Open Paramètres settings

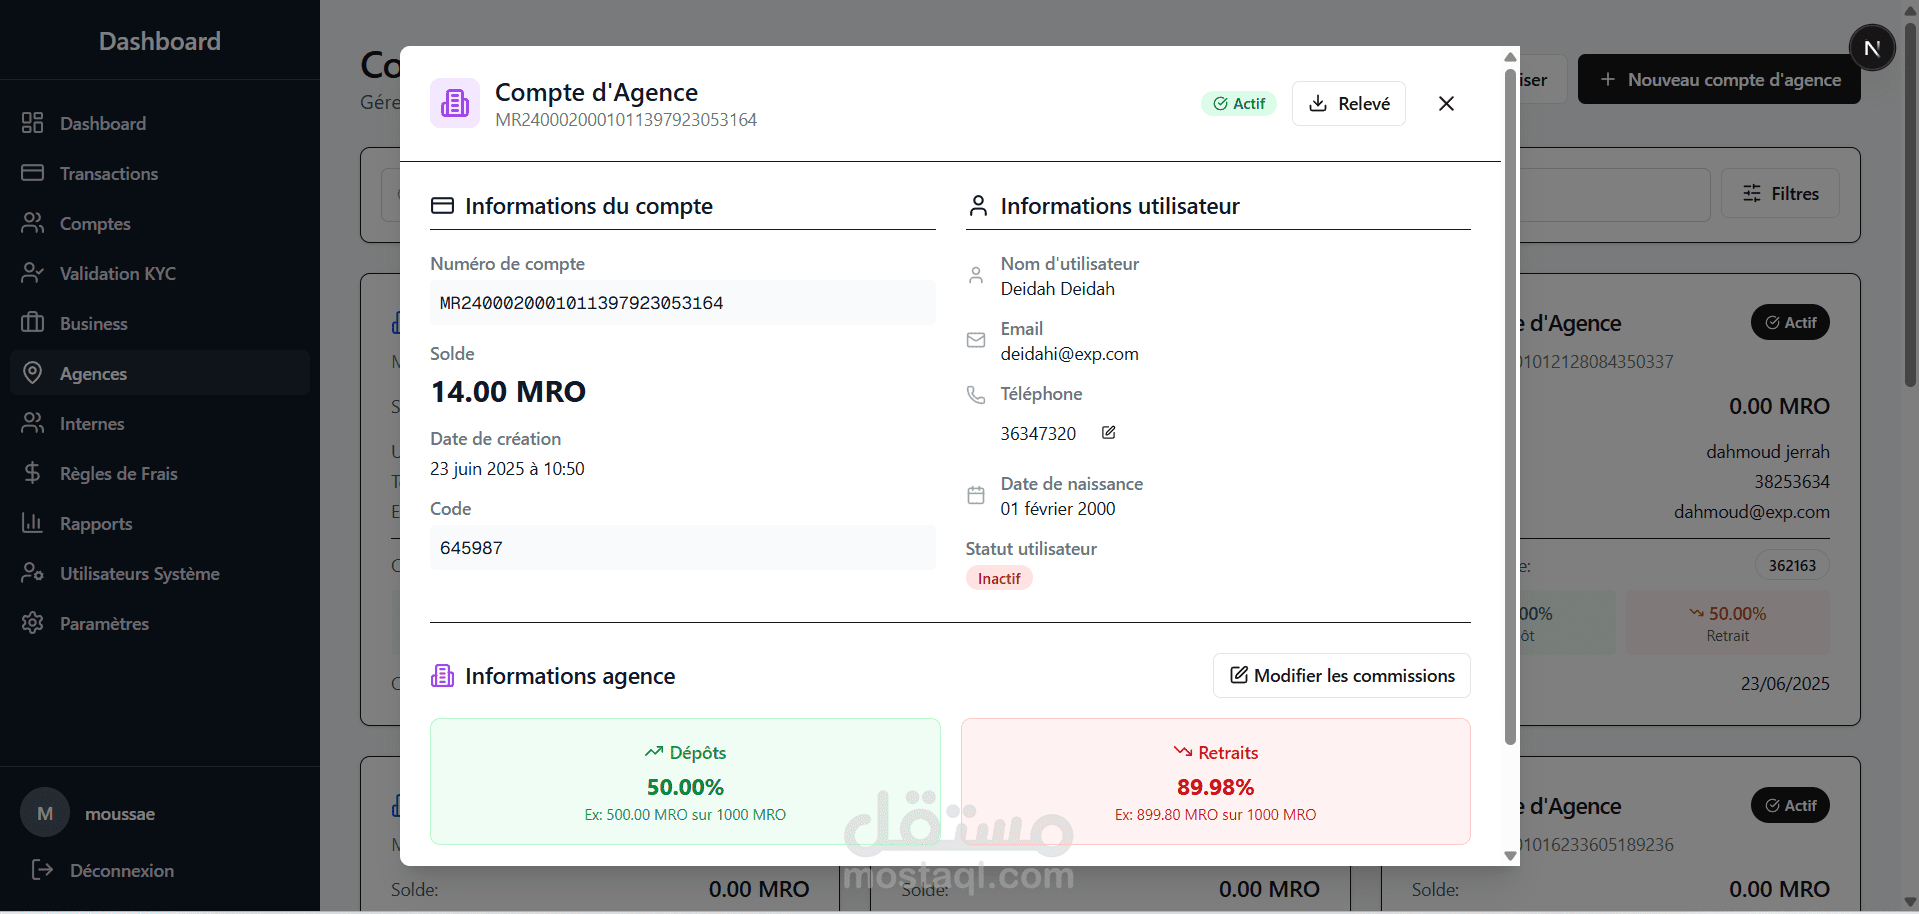pos(160,623)
